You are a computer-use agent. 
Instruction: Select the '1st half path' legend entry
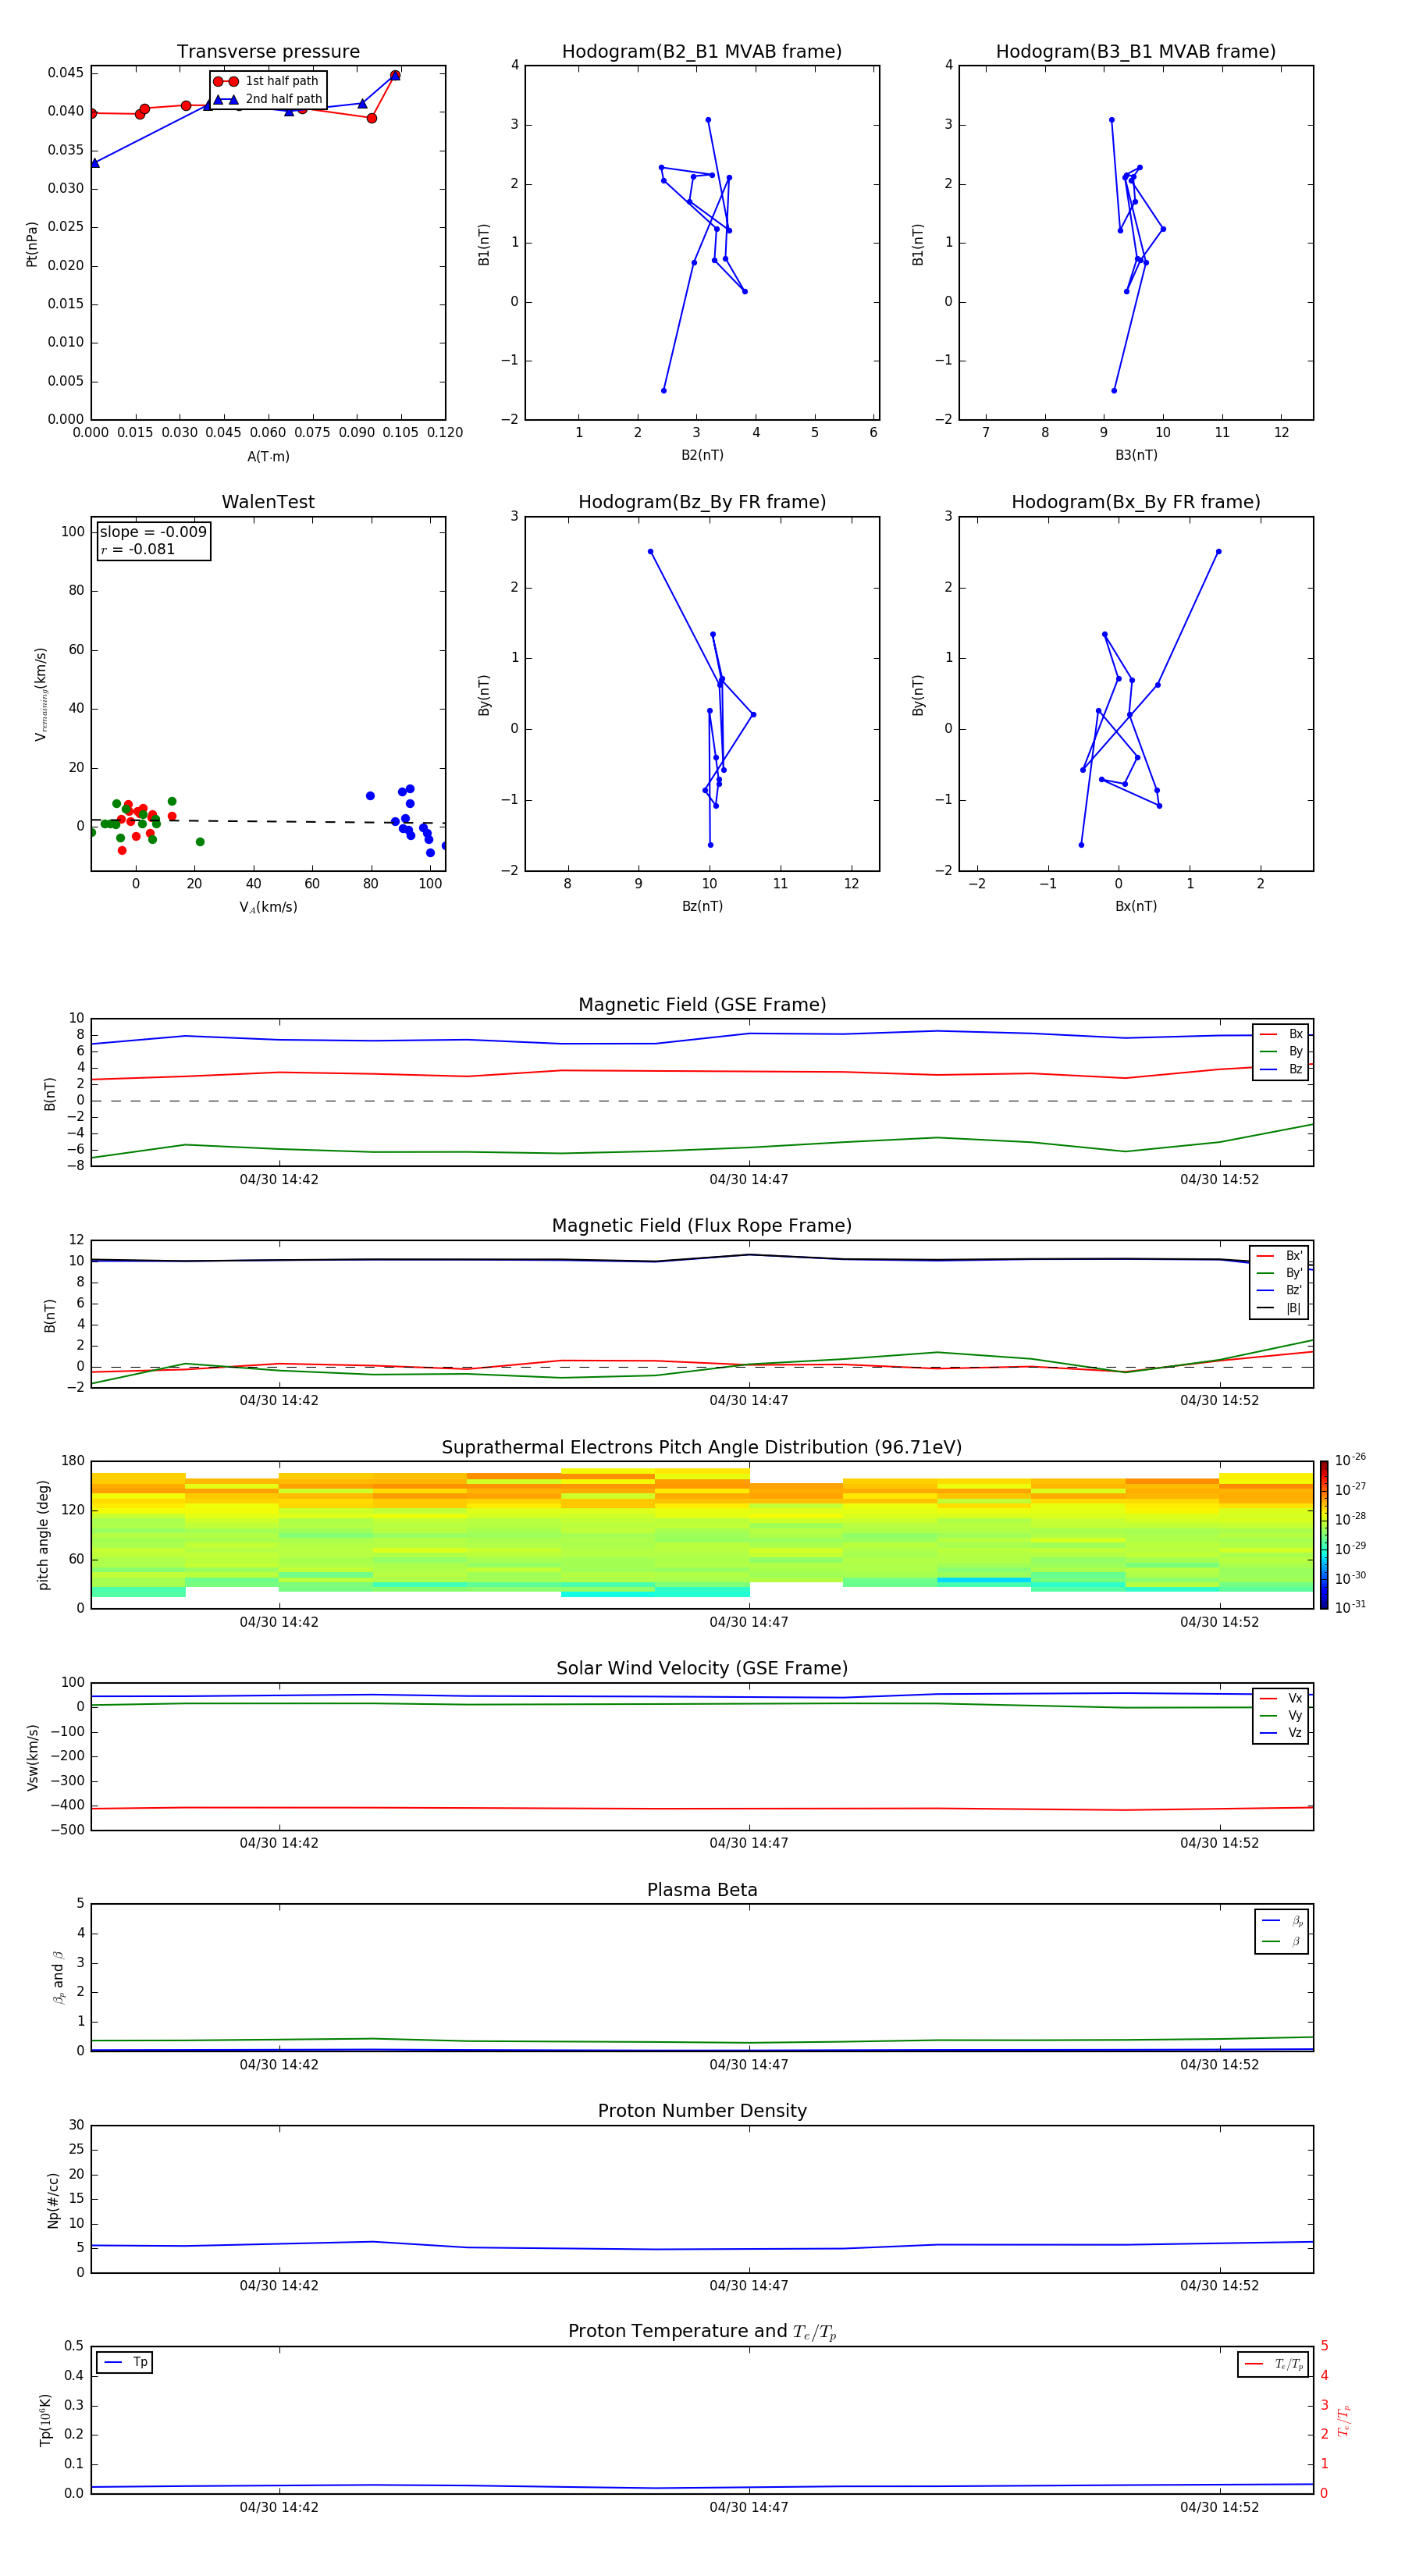[x=266, y=81]
